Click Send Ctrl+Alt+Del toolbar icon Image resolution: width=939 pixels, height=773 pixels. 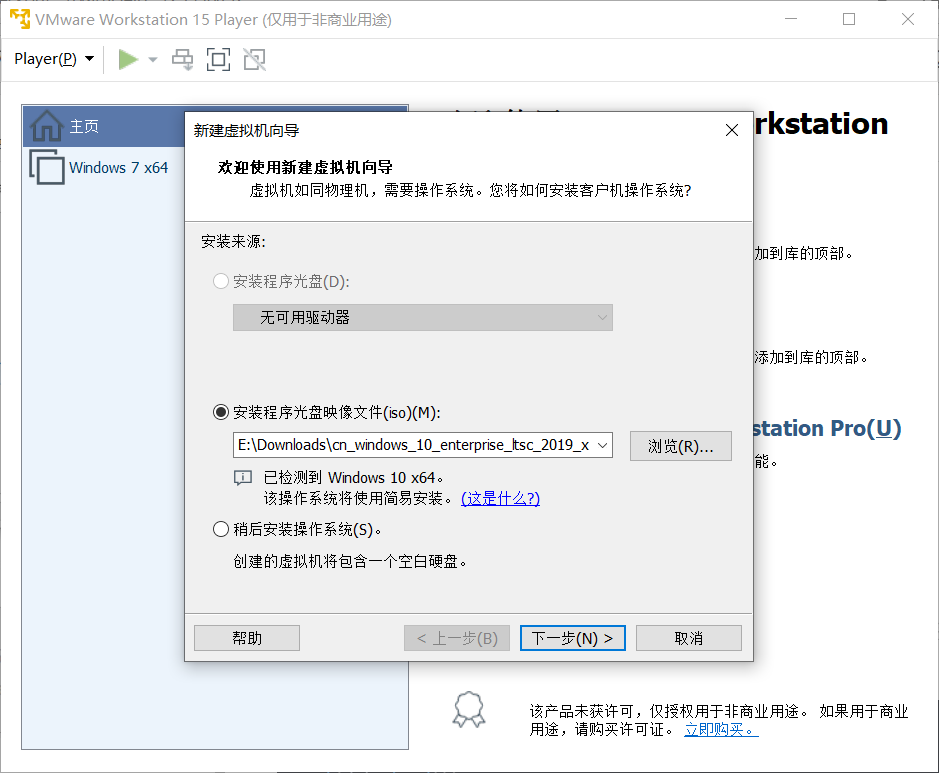183,59
